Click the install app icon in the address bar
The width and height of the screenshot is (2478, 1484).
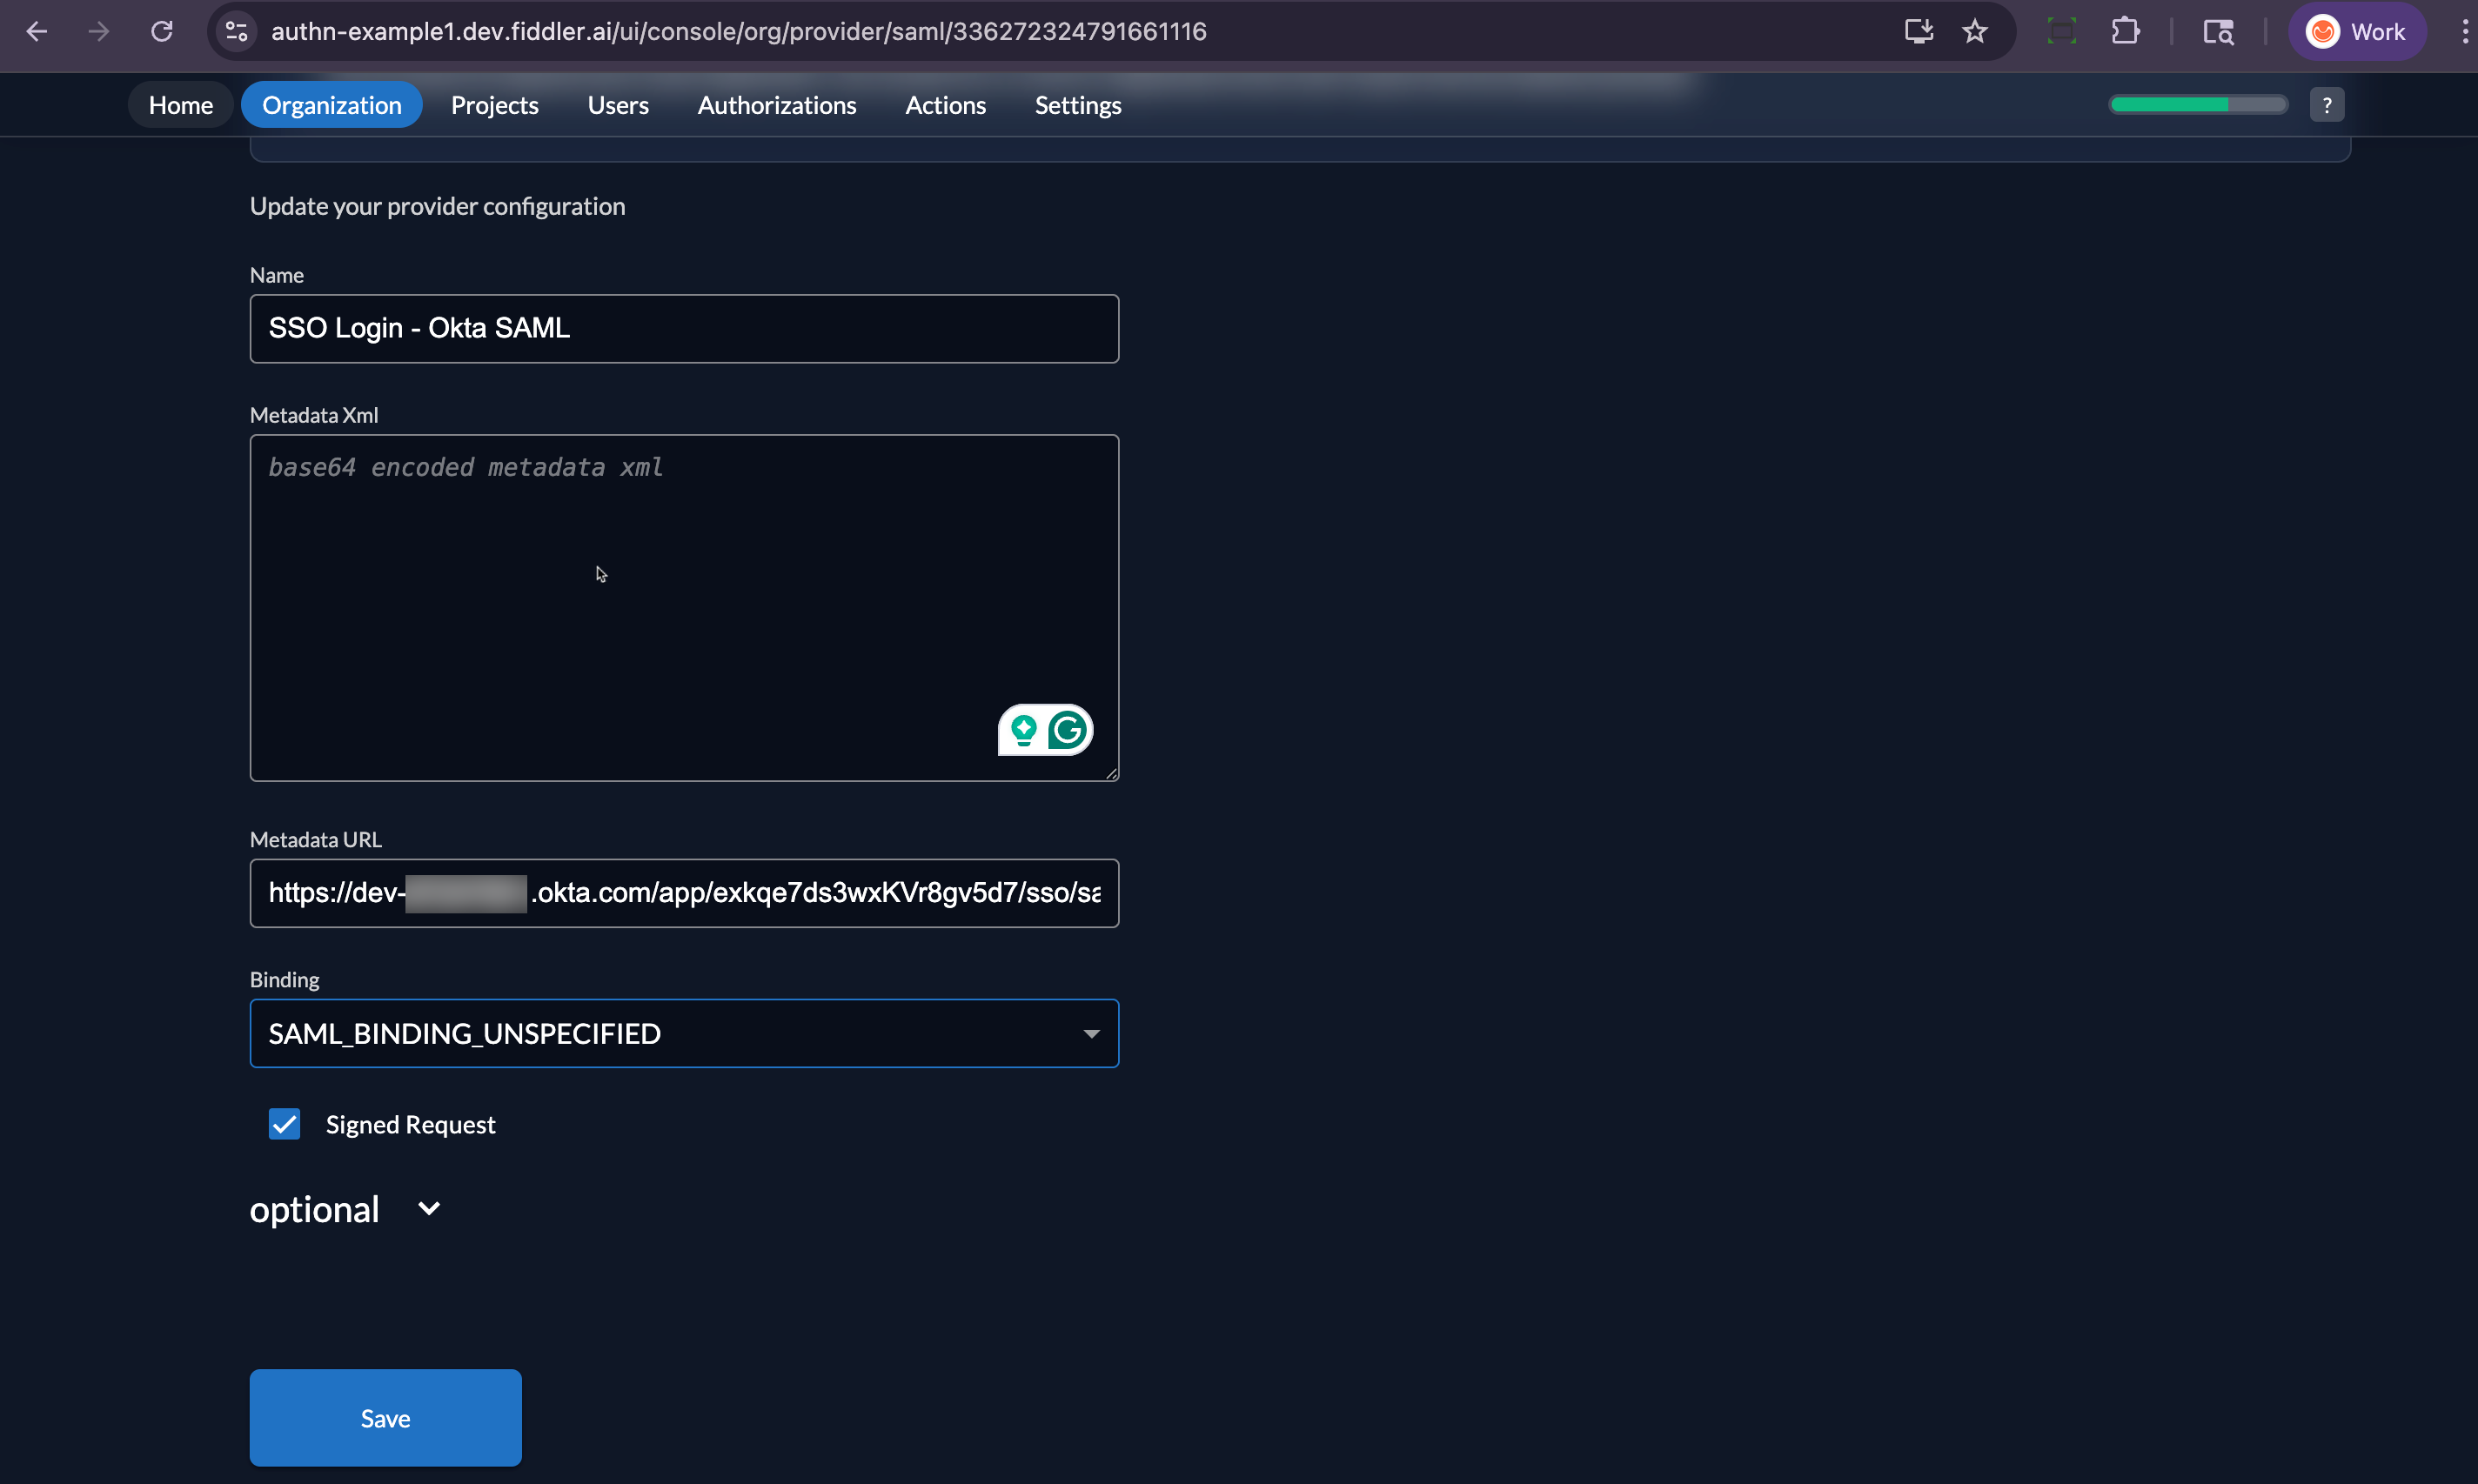click(1917, 31)
